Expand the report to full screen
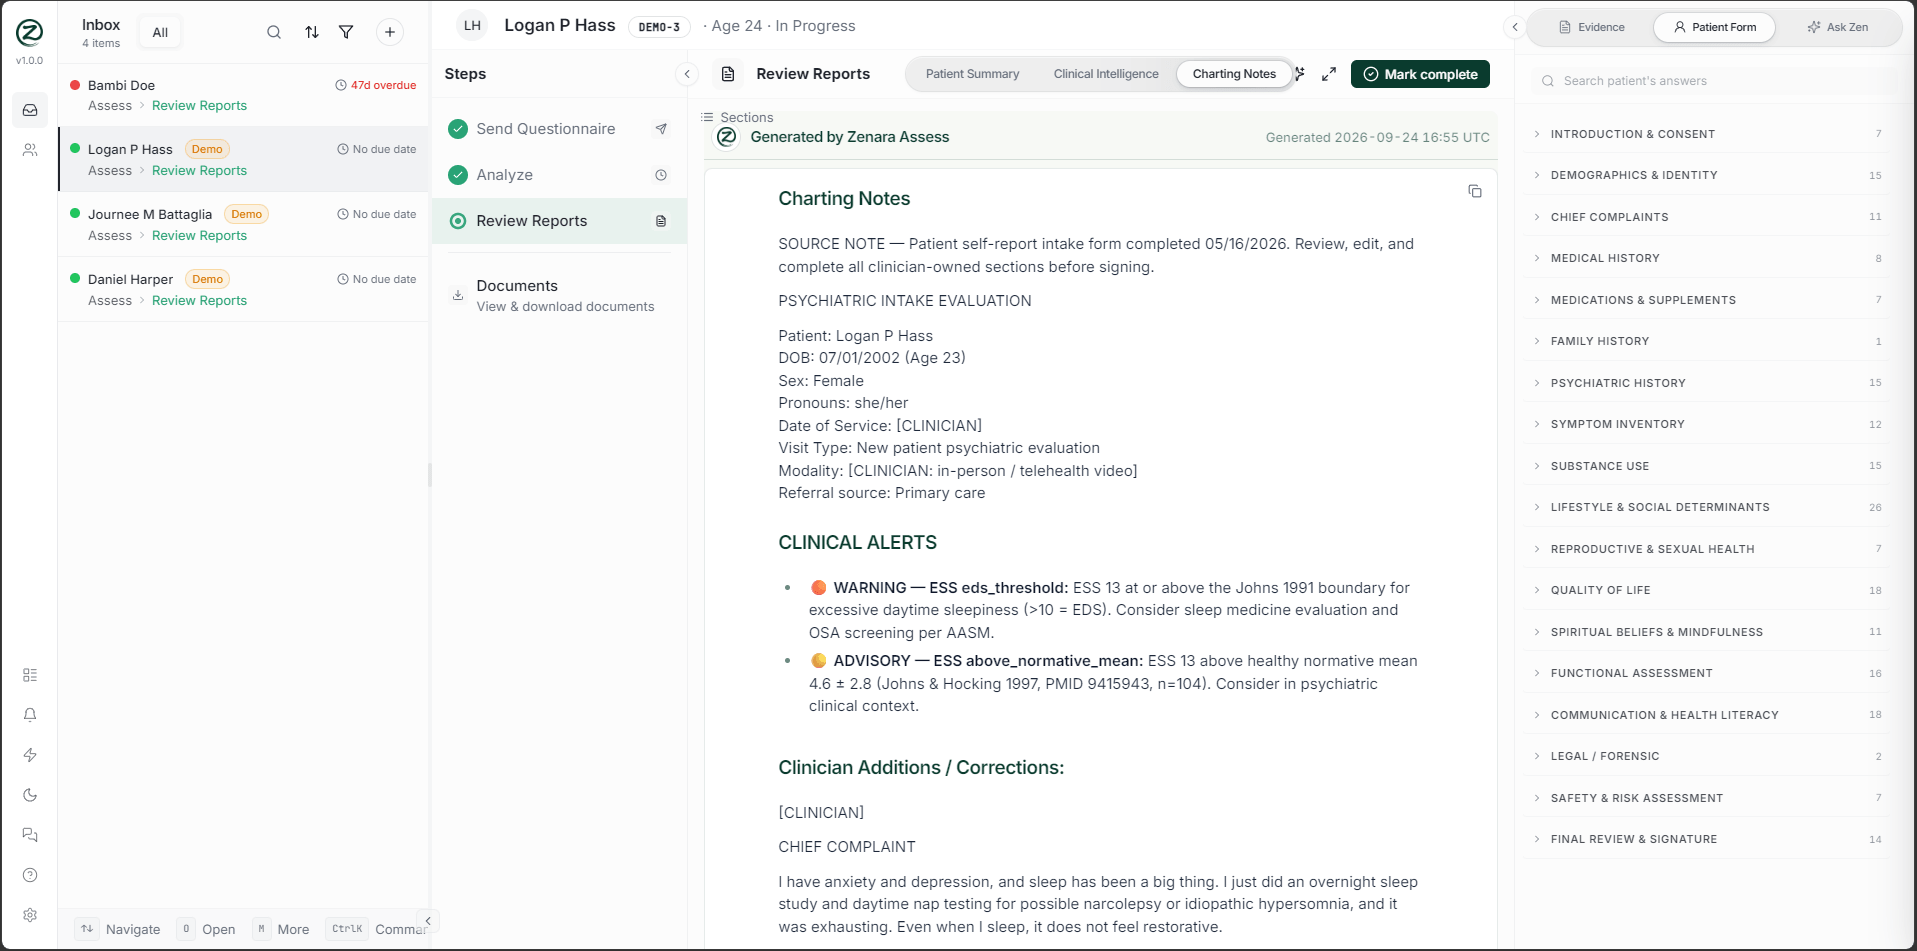 coord(1329,74)
